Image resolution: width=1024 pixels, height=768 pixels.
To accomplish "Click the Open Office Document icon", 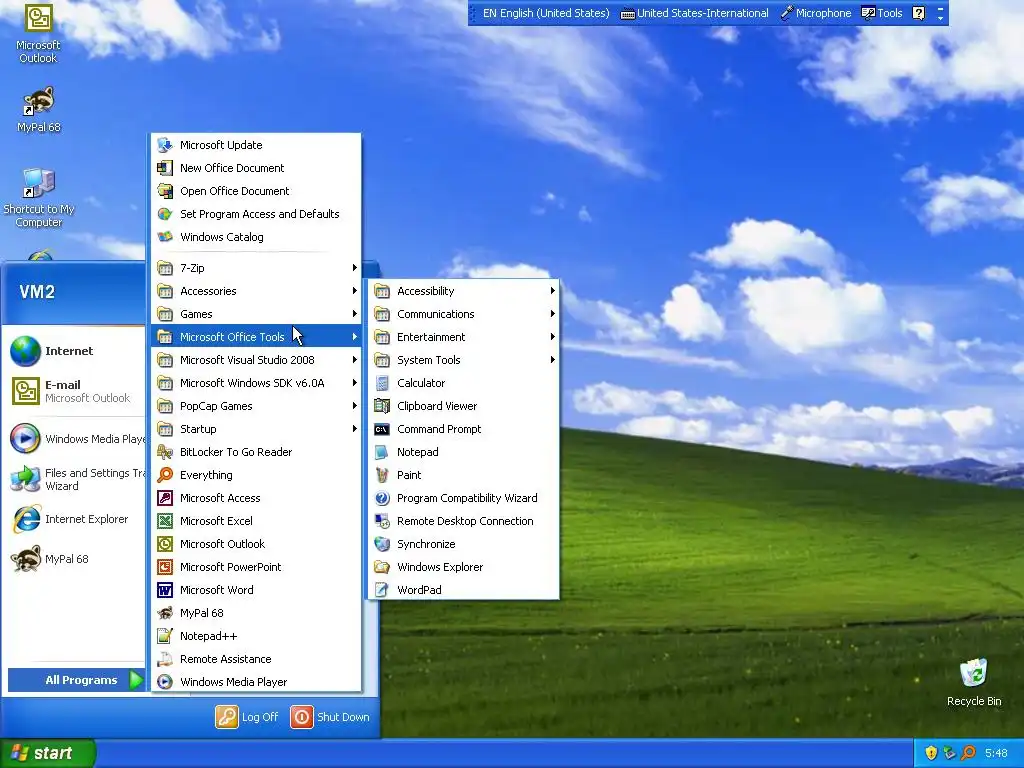I will (165, 191).
